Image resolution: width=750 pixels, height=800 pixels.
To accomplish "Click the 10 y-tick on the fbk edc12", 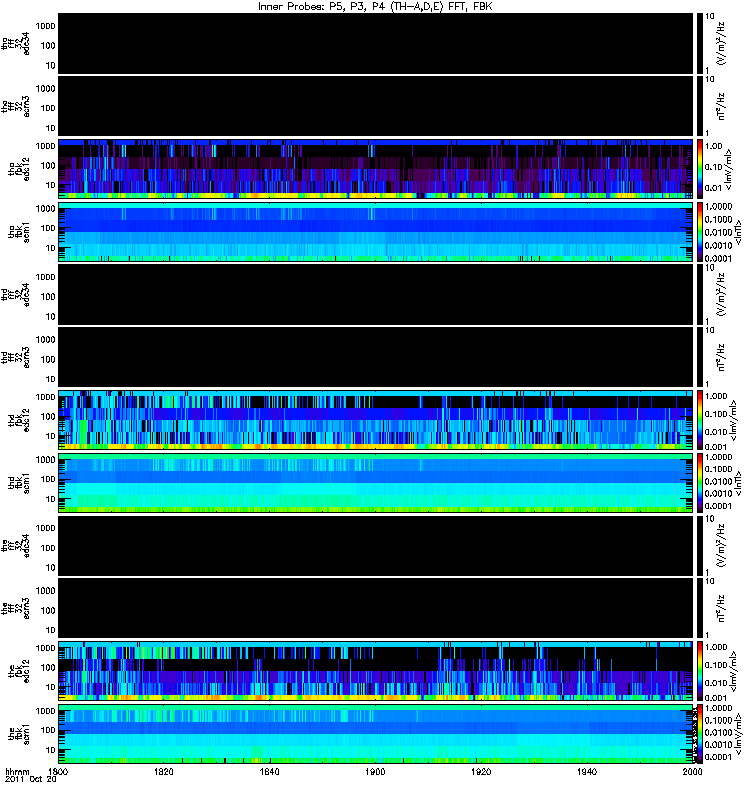I will 50,687.
